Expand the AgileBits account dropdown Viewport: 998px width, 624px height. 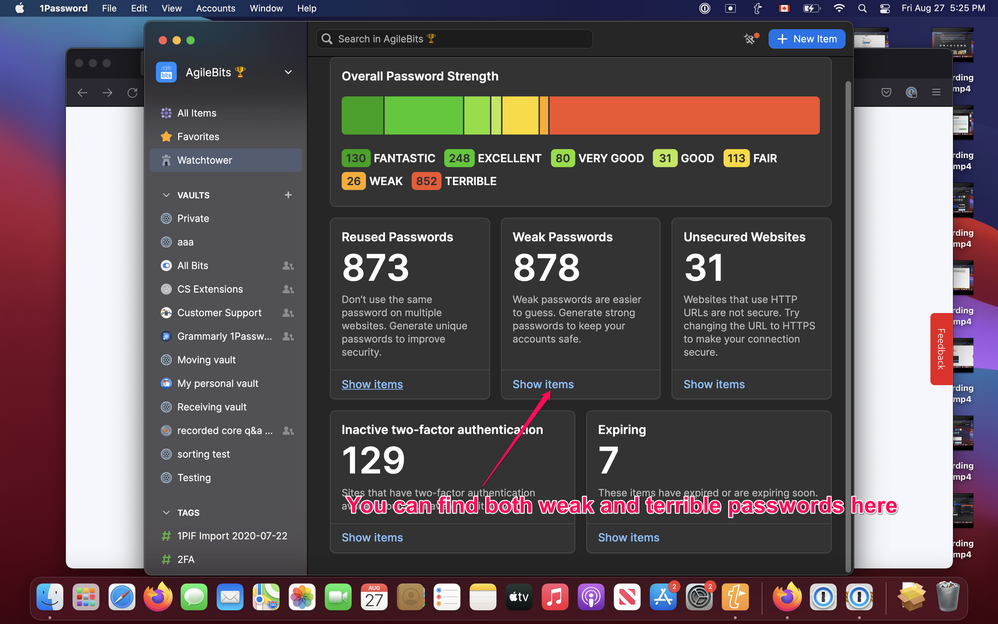[288, 72]
